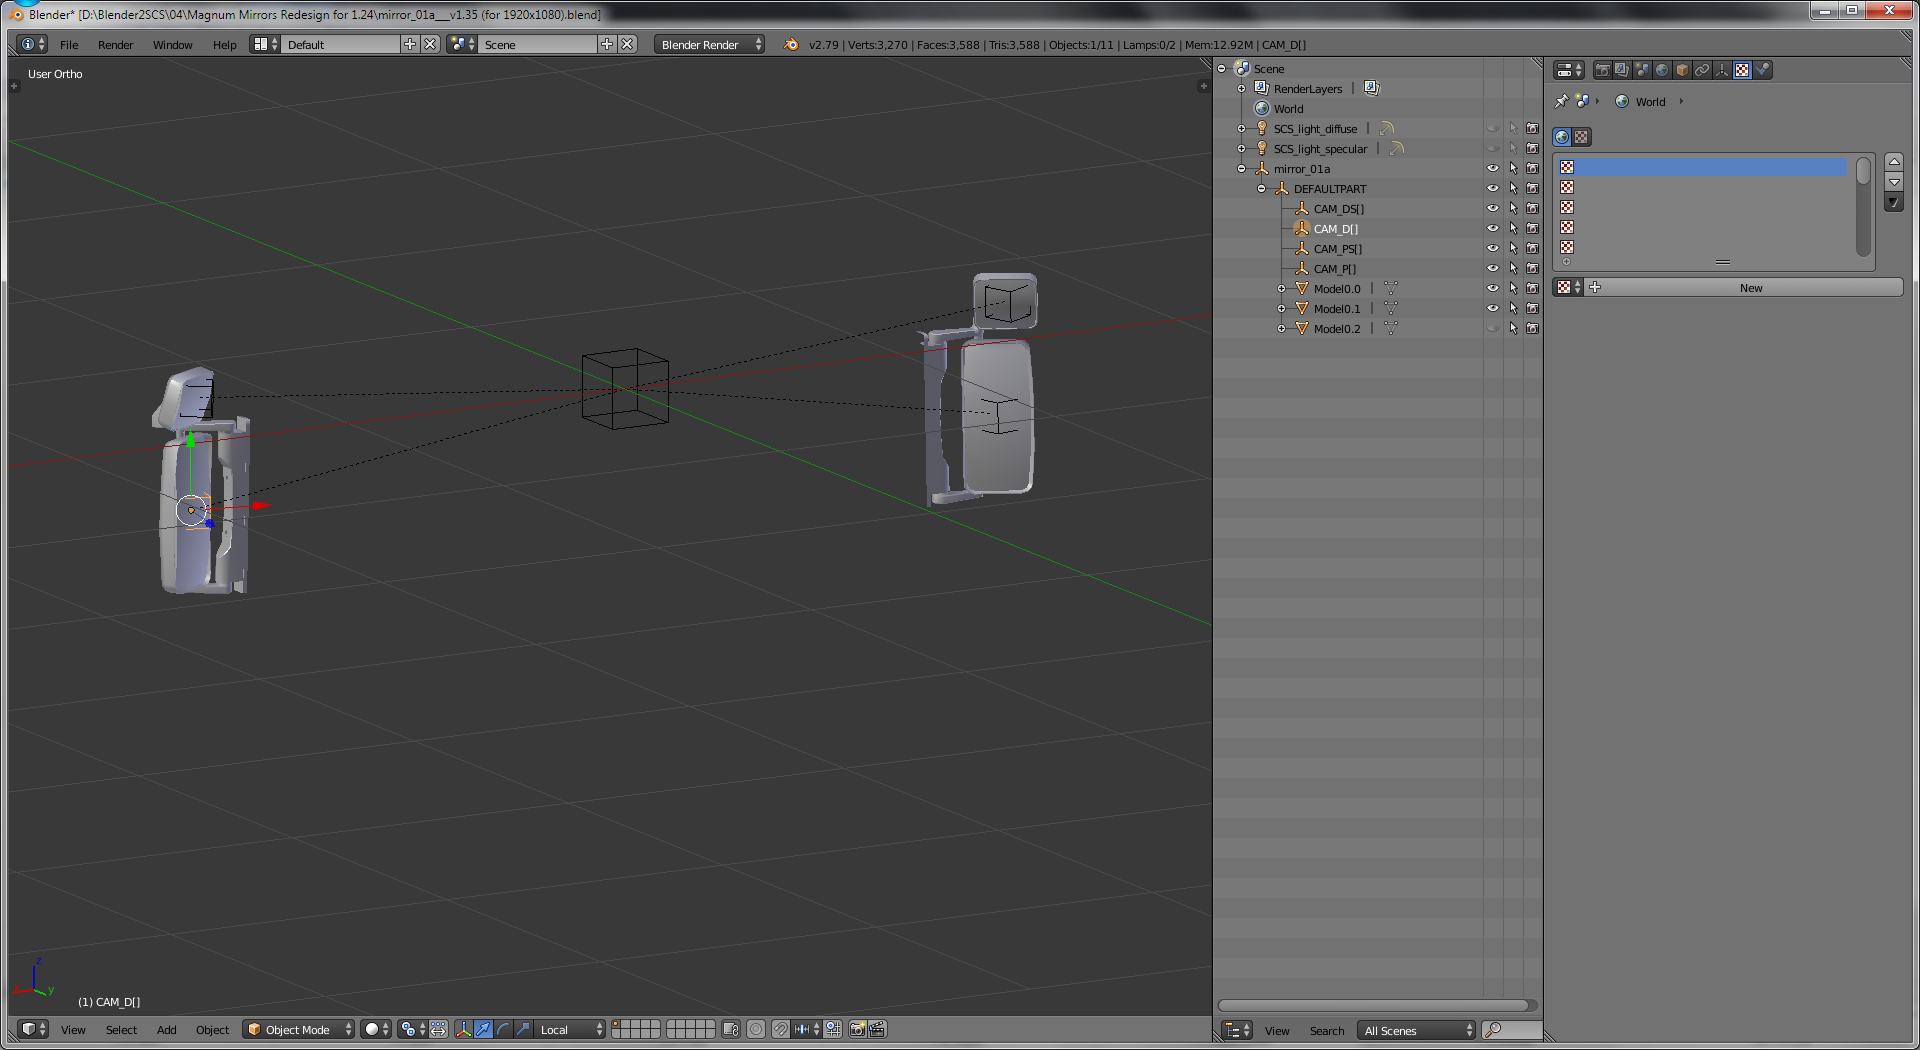Open the File menu
This screenshot has height=1050, width=1920.
(69, 45)
